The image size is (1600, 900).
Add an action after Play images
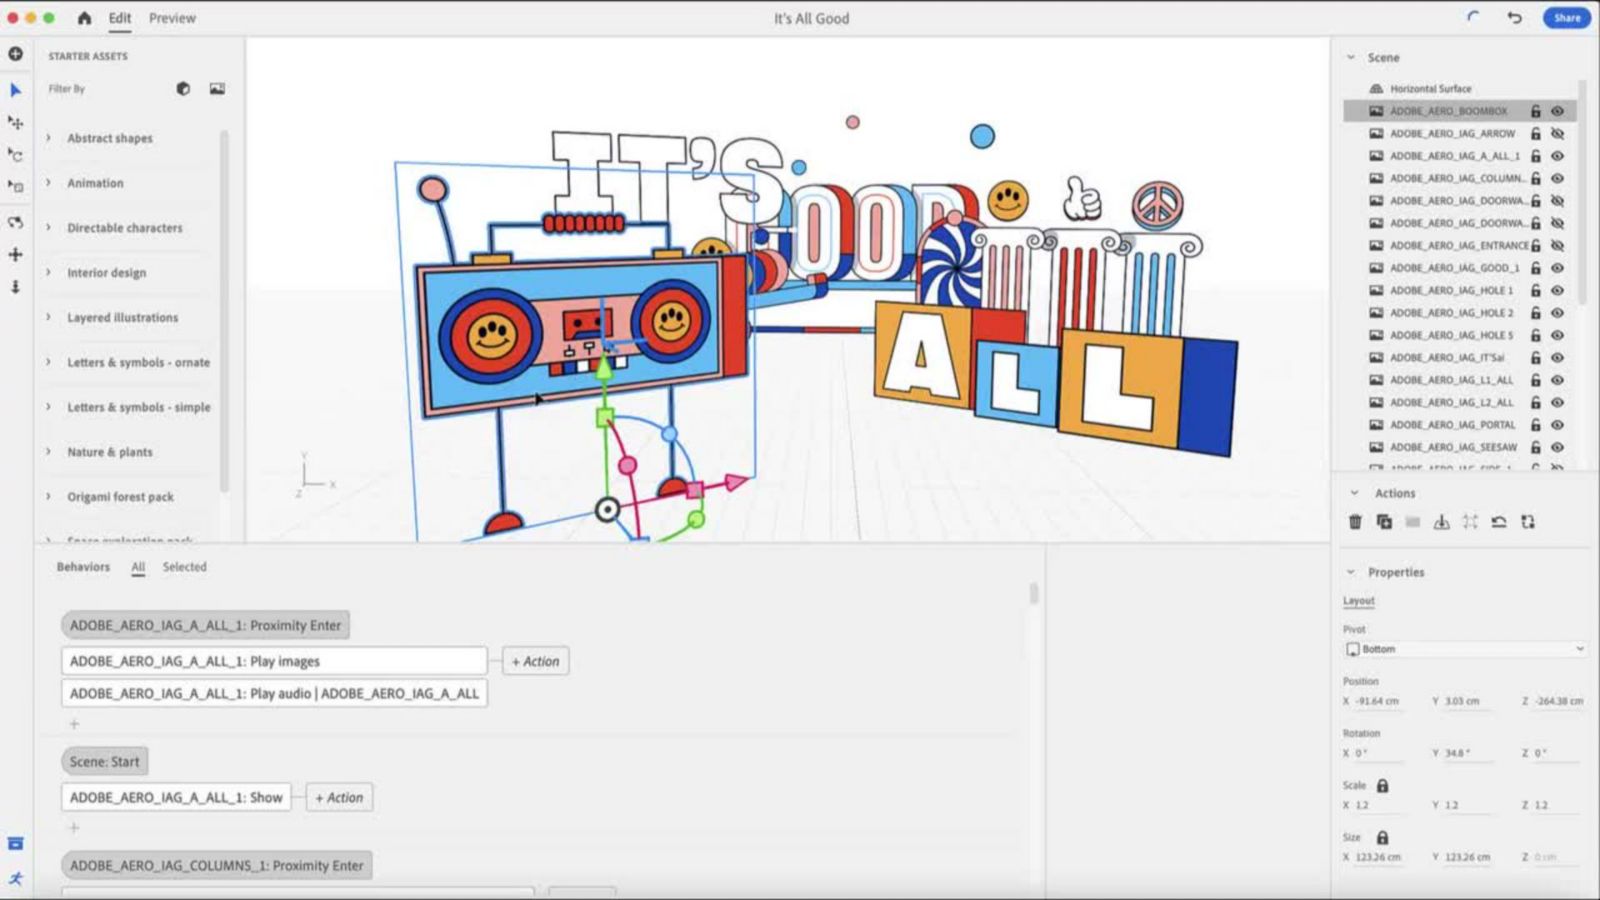point(535,661)
